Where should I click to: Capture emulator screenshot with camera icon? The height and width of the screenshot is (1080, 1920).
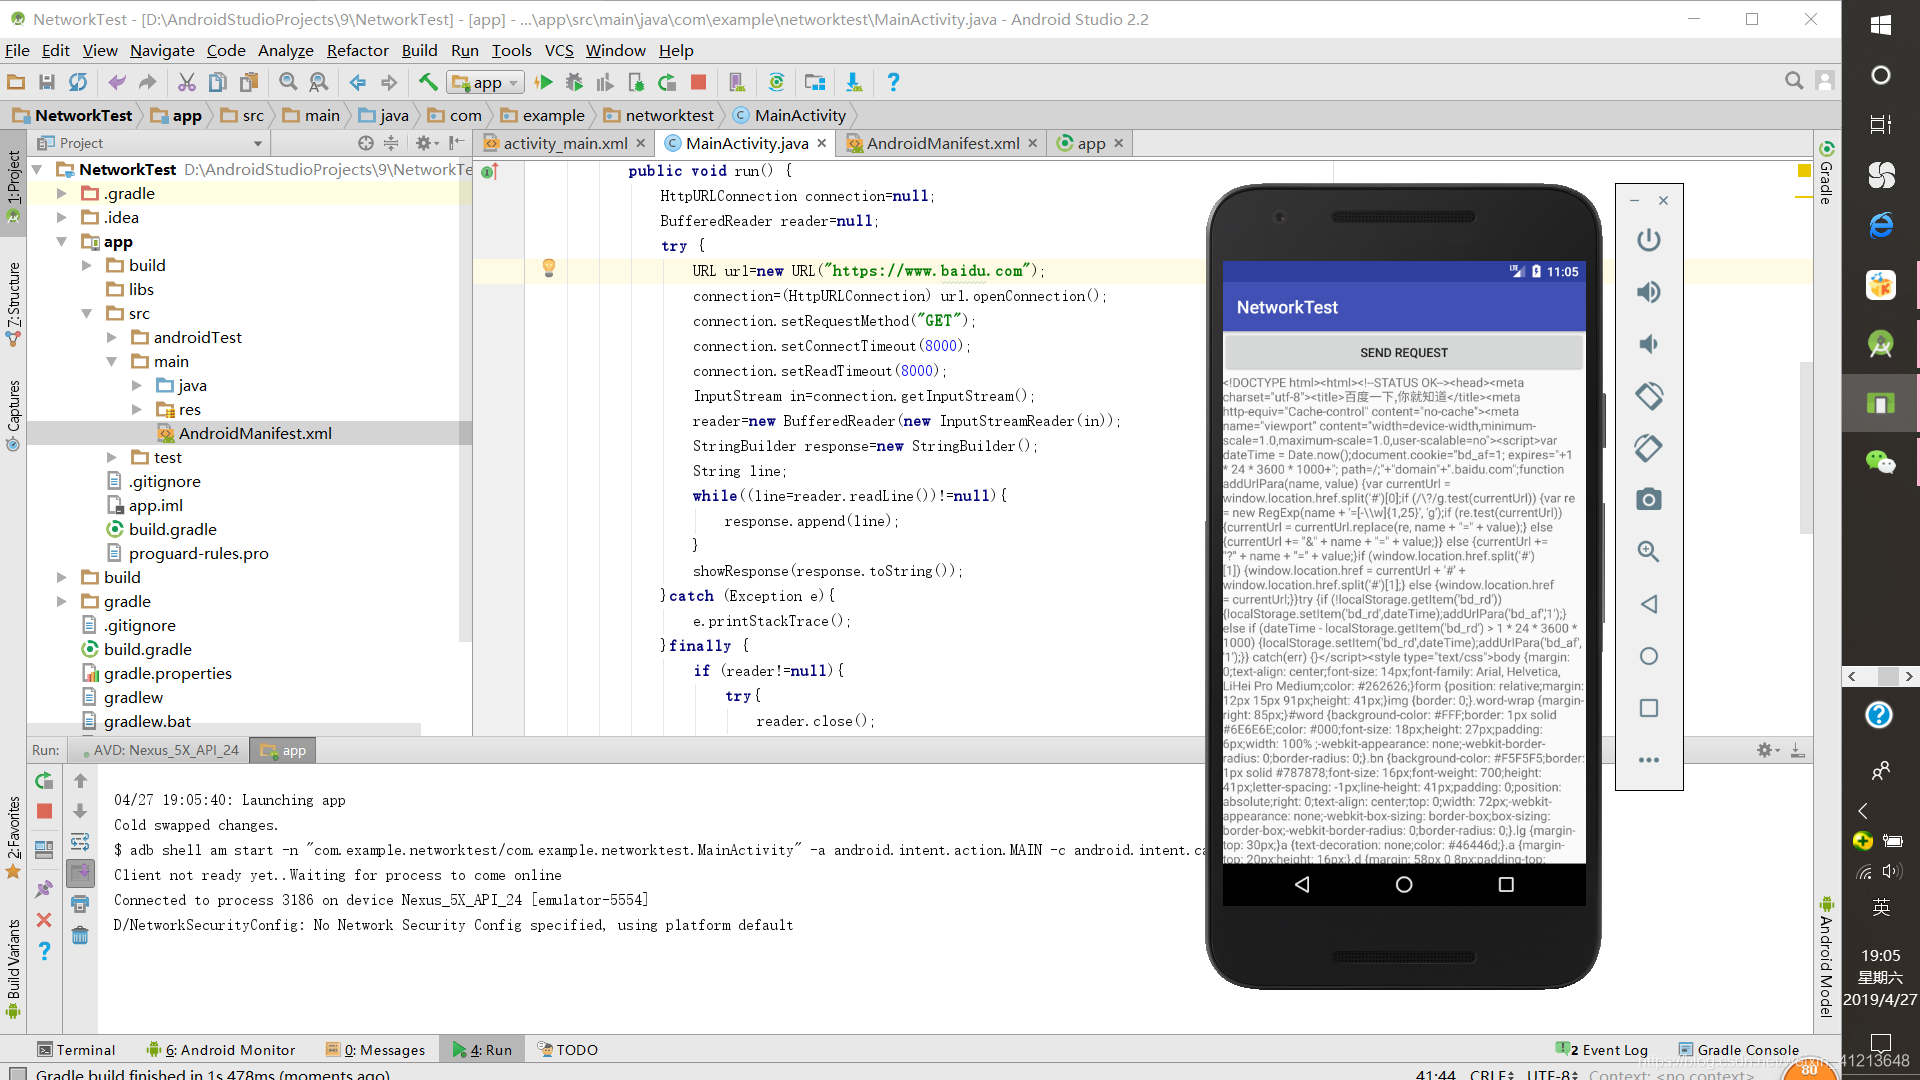click(1648, 499)
